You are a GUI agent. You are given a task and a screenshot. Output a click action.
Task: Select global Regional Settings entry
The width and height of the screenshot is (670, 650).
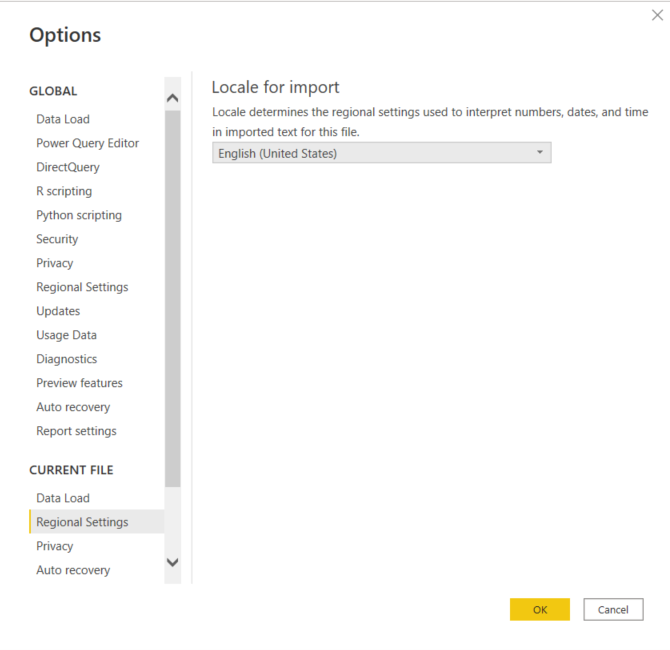point(82,287)
